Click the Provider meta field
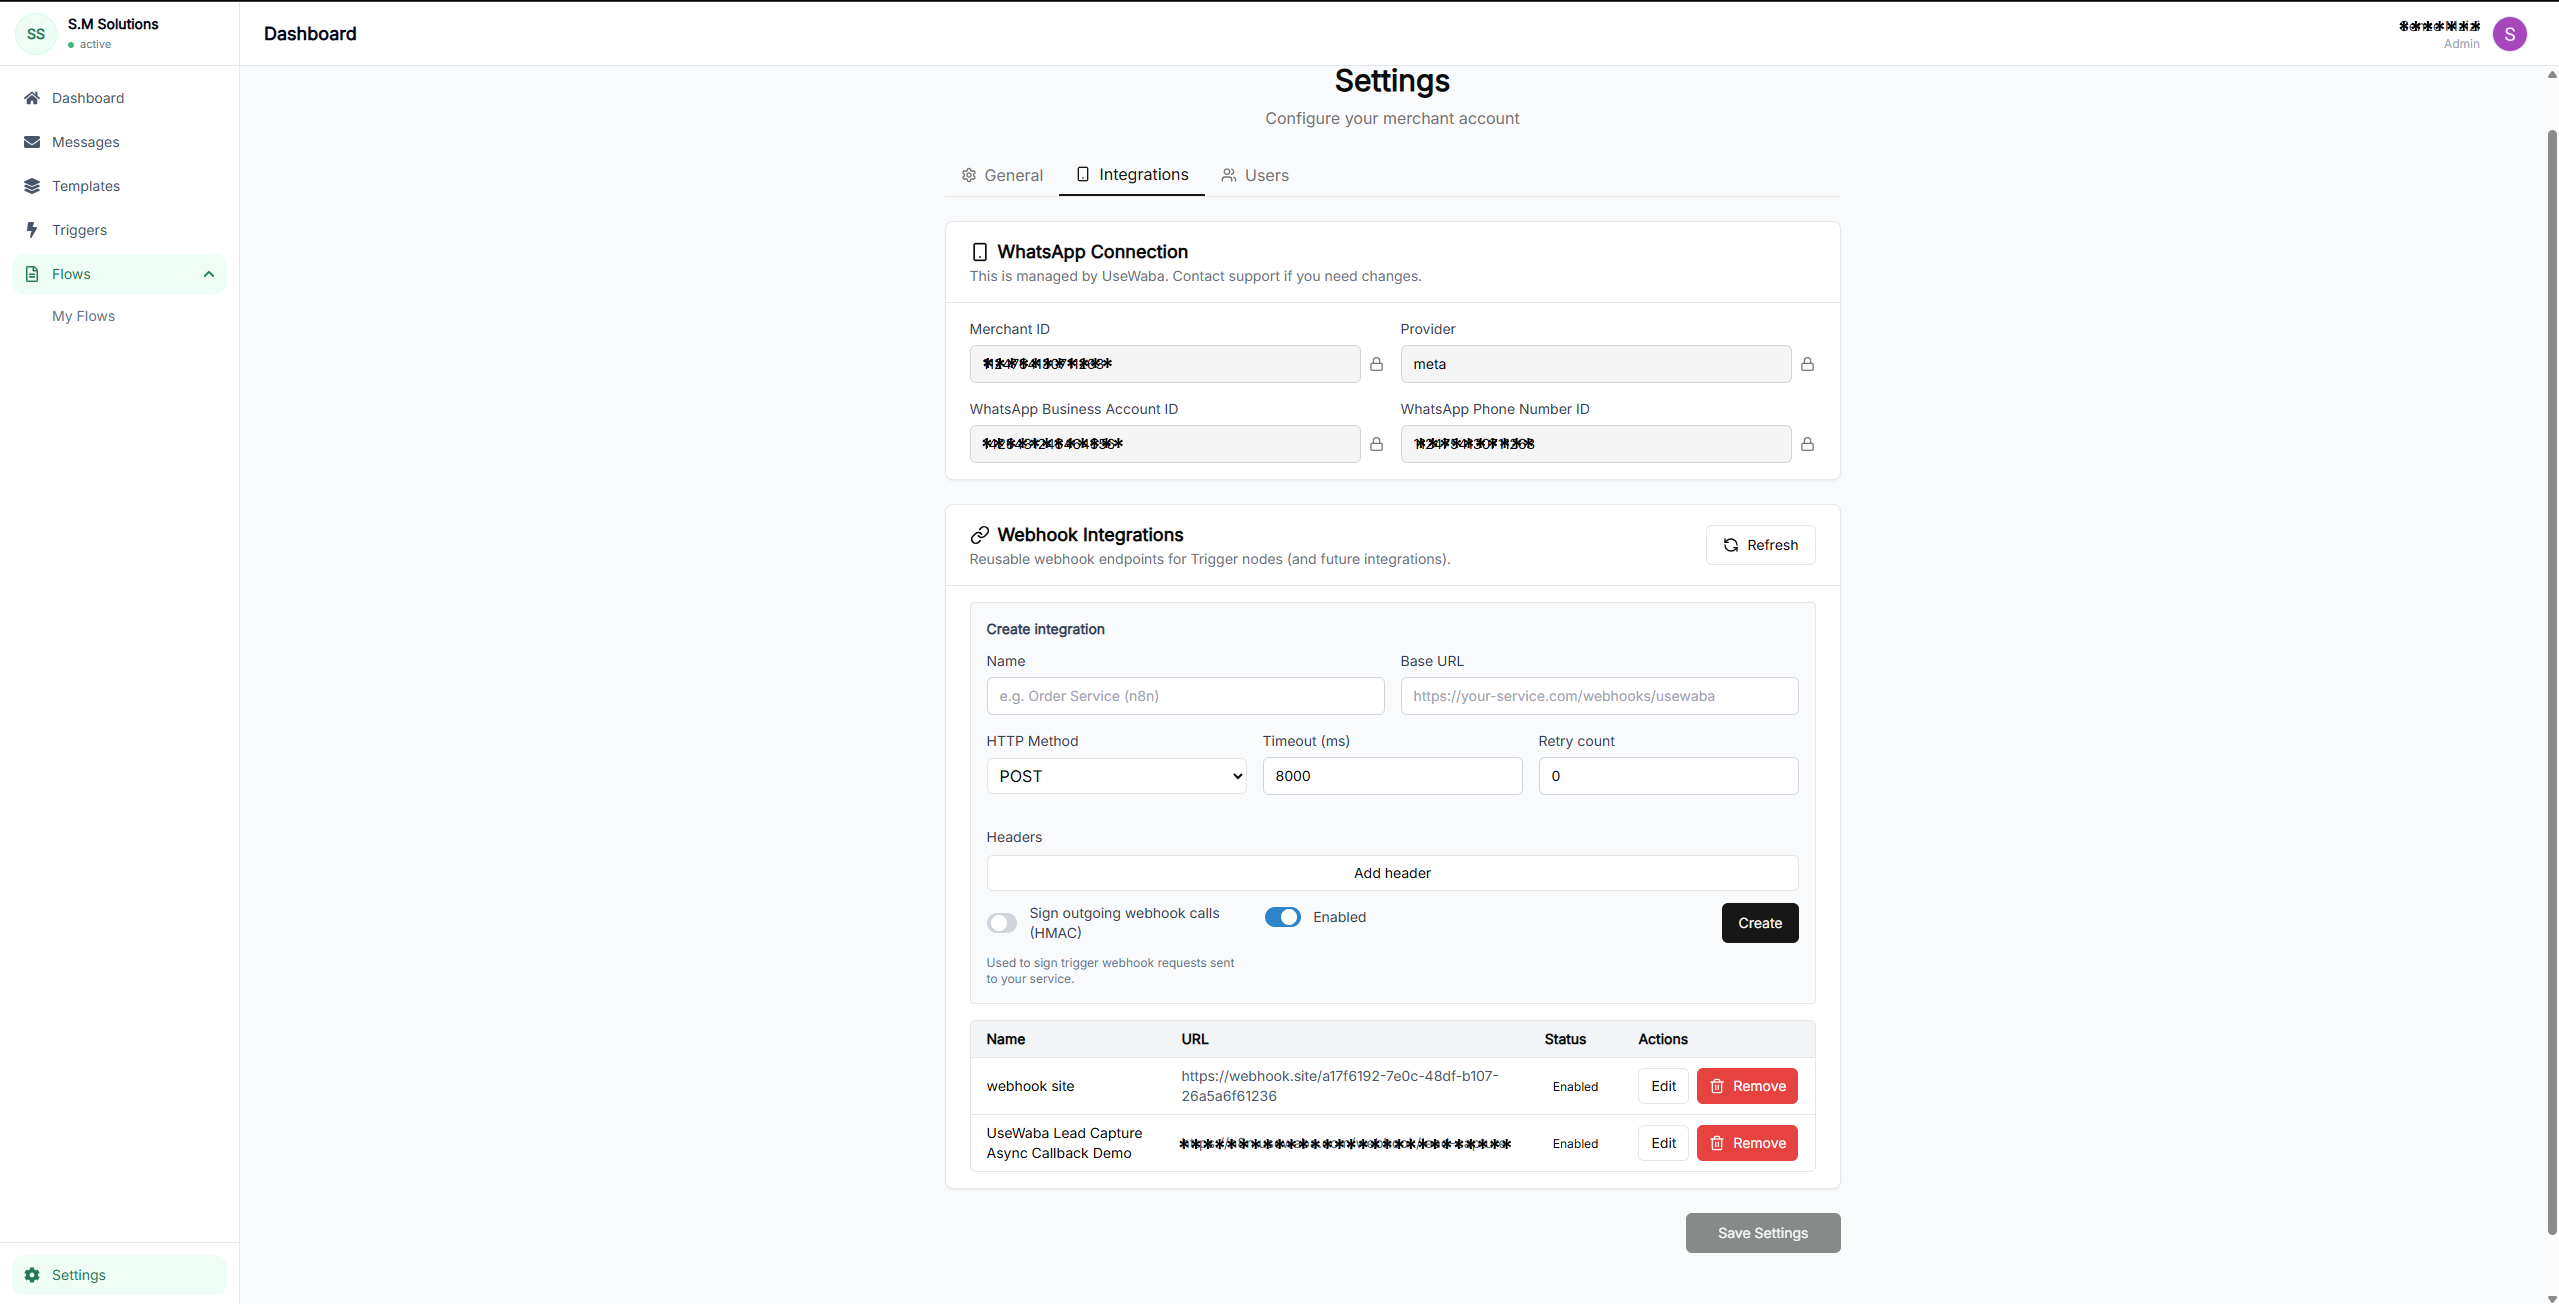The image size is (2559, 1304). [x=1595, y=364]
